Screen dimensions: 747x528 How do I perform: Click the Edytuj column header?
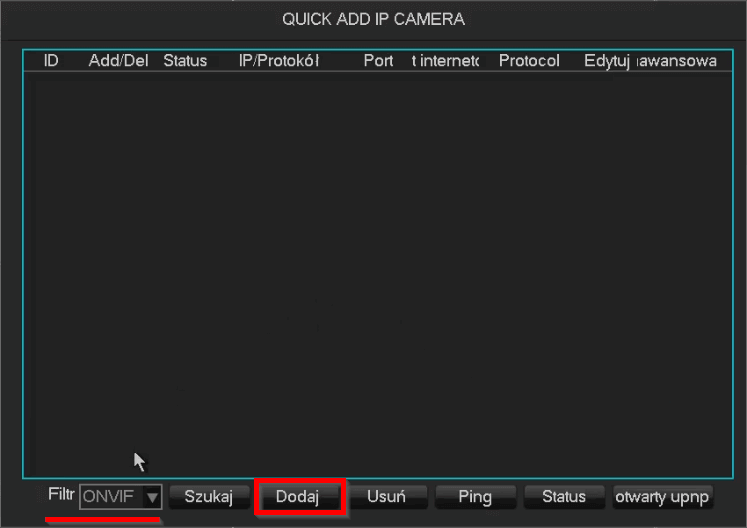607,61
